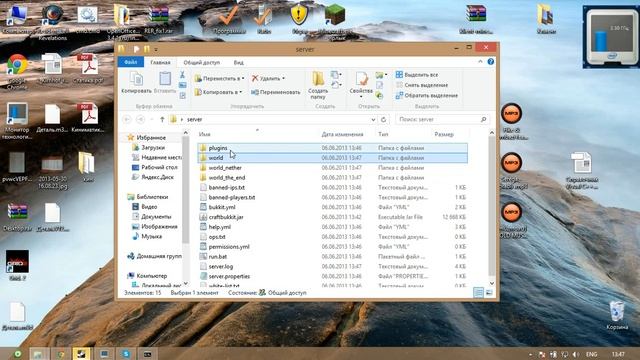
Task: Open the Удалить (Delete) dropdown
Action: point(268,78)
